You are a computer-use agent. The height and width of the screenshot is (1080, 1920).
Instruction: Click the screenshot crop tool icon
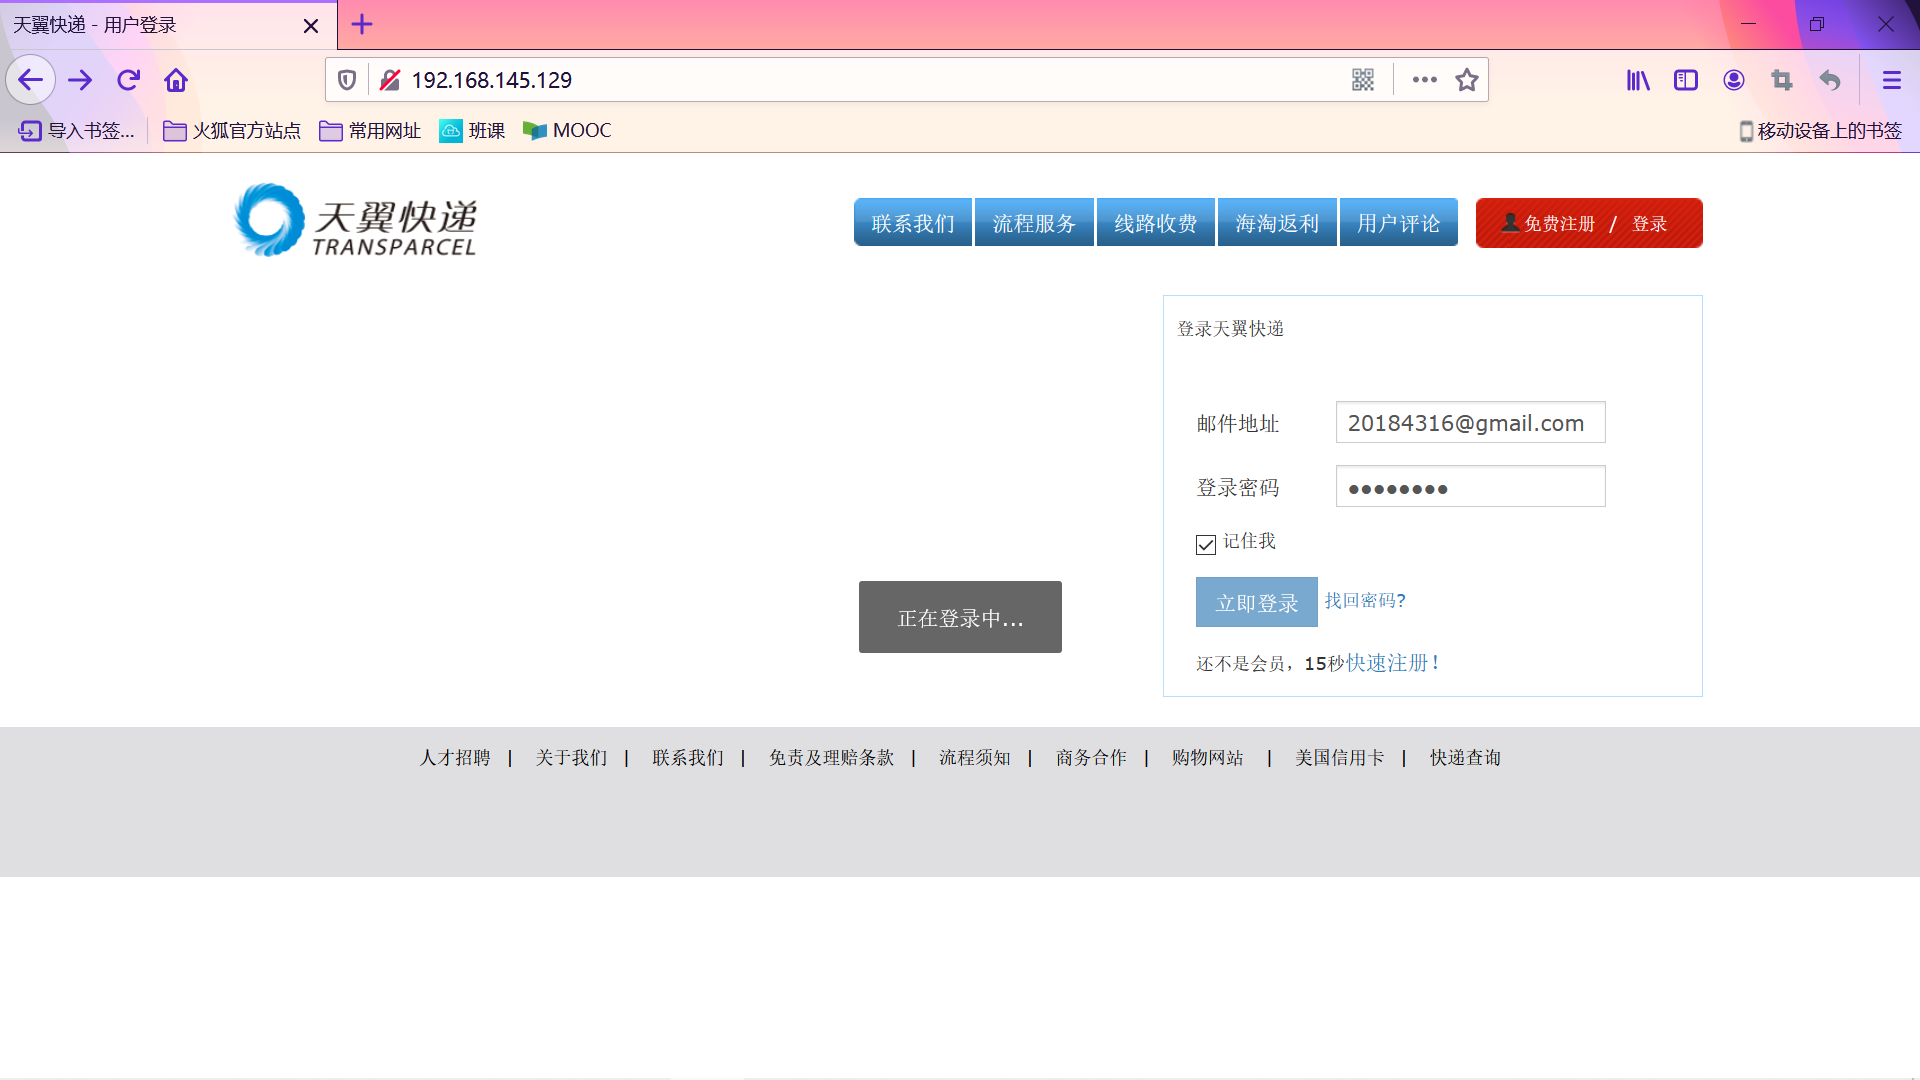pos(1782,80)
